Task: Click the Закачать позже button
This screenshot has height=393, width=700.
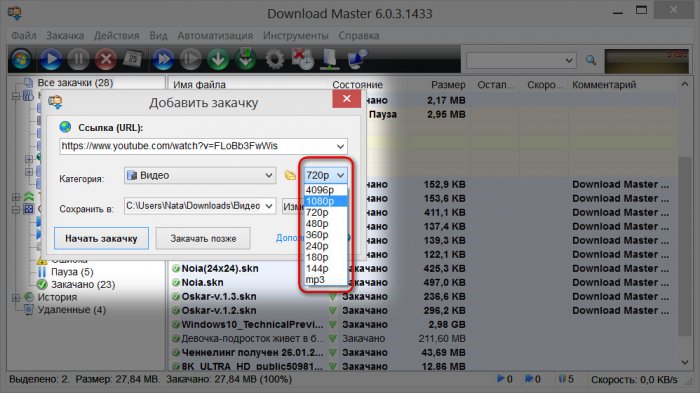Action: click(203, 238)
